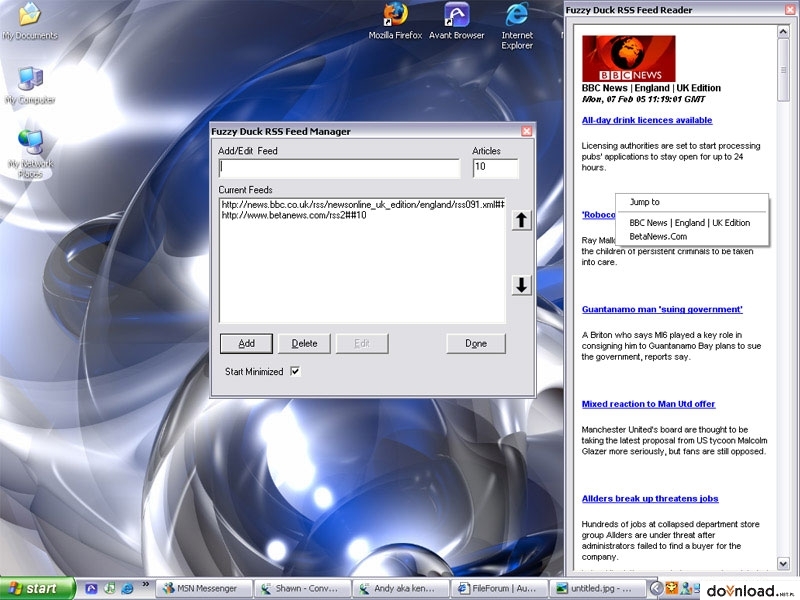Switch to FileForum taskbar button
The height and width of the screenshot is (600, 800).
499,589
